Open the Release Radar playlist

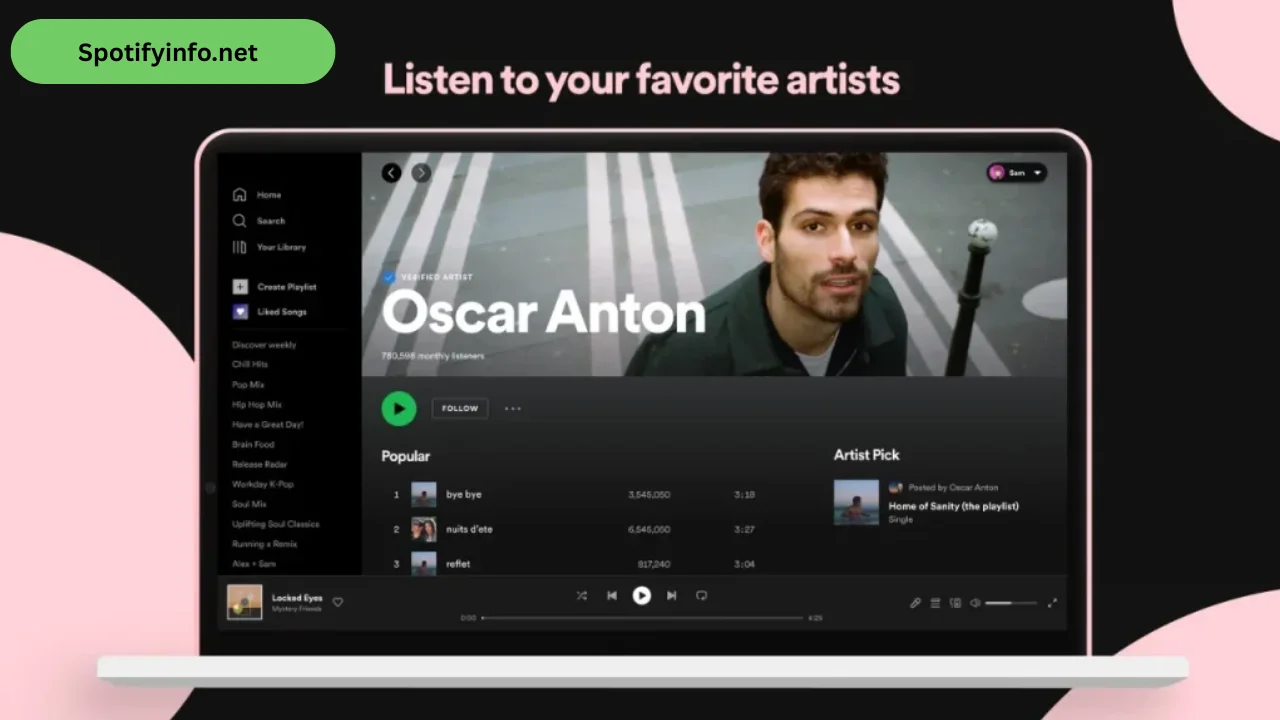point(261,465)
